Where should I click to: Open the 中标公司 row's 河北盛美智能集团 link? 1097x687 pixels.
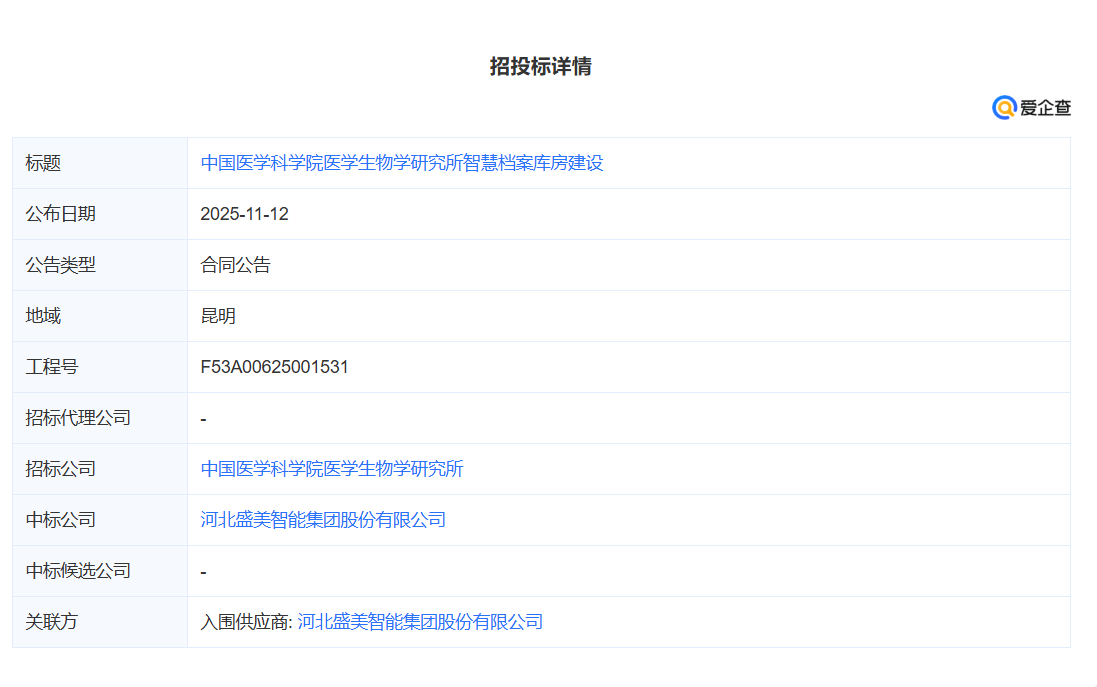tap(323, 520)
